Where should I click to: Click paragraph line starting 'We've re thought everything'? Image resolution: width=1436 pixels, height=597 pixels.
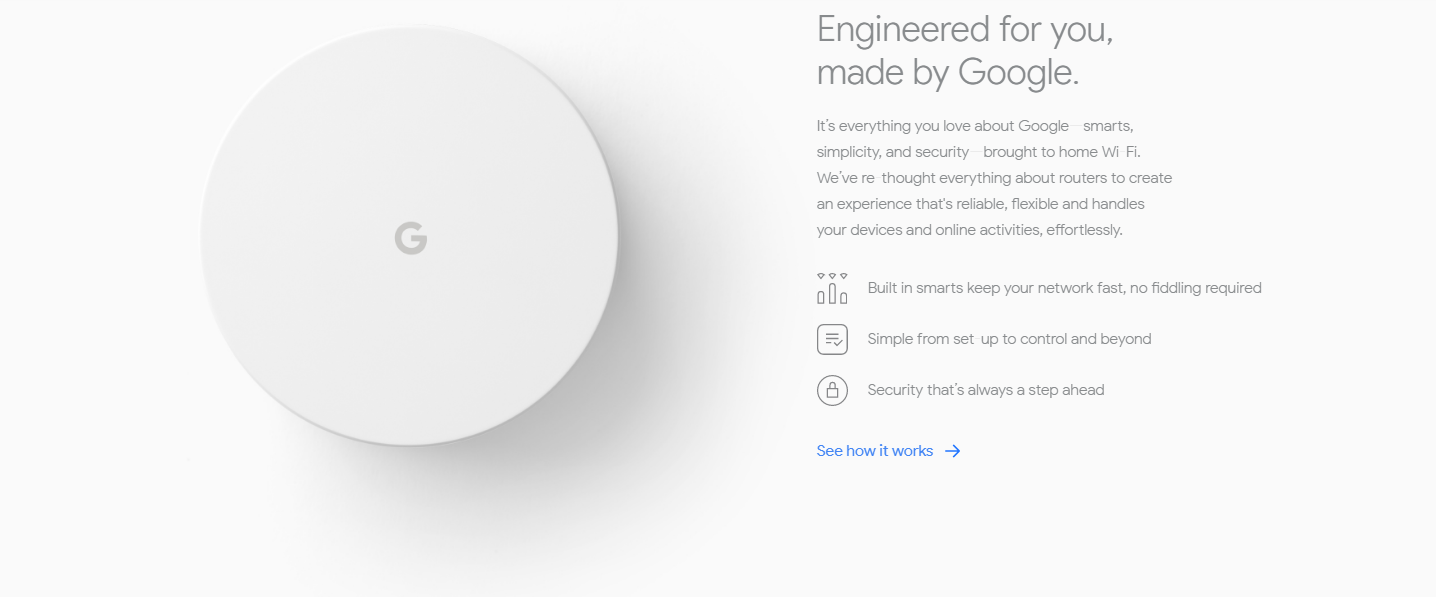(994, 178)
